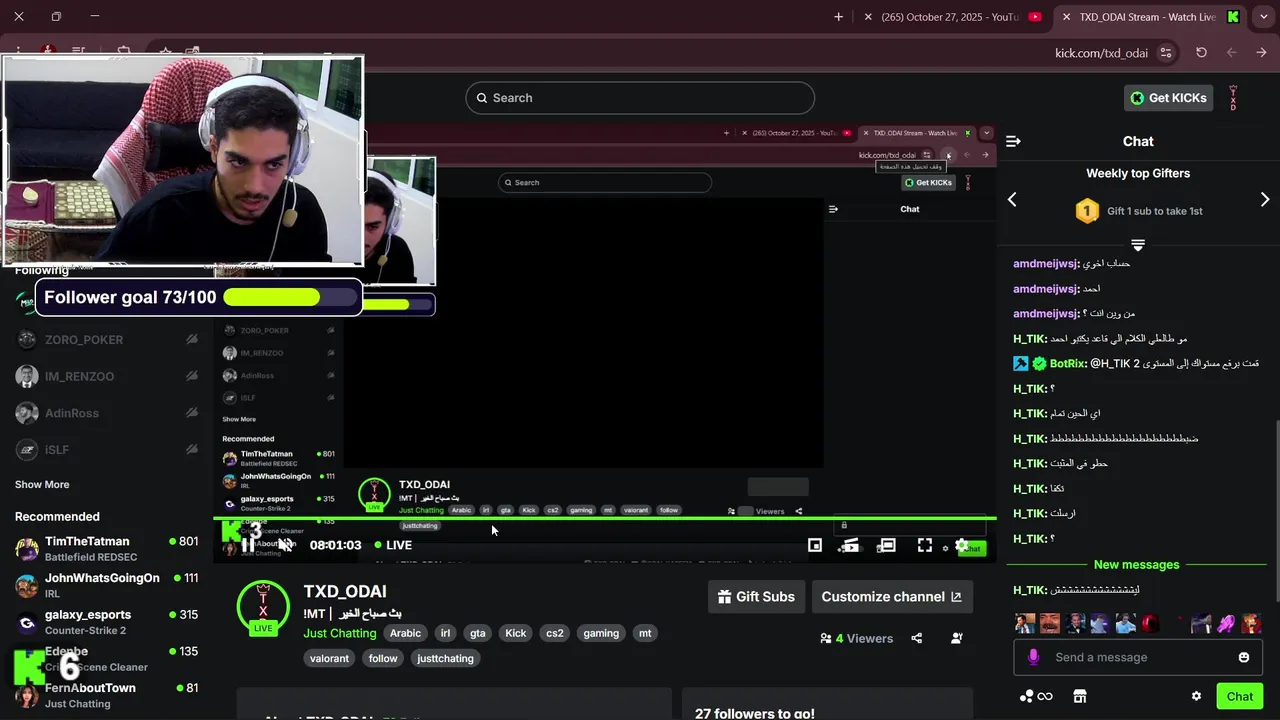
Task: Open the TXD profile avatar menu
Action: click(1233, 98)
